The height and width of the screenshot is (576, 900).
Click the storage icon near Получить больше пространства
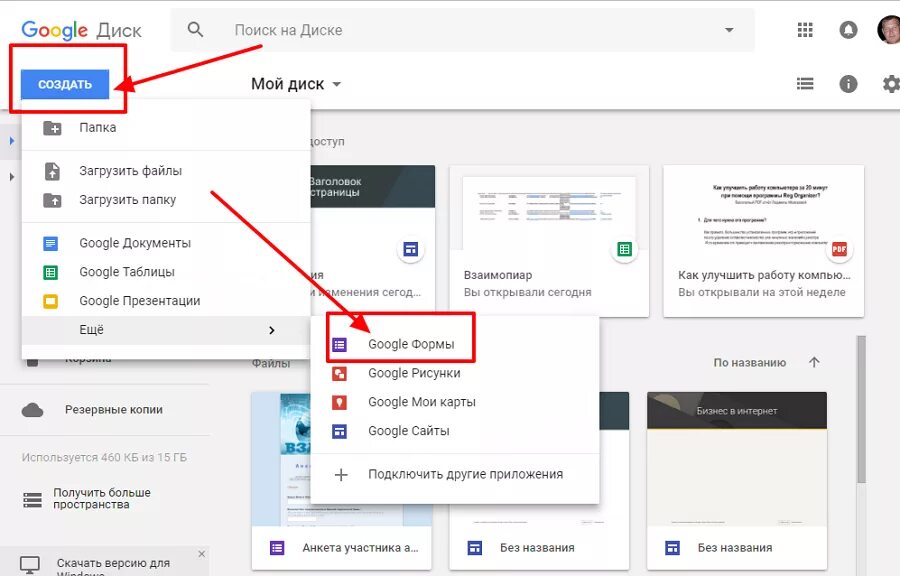(x=32, y=500)
